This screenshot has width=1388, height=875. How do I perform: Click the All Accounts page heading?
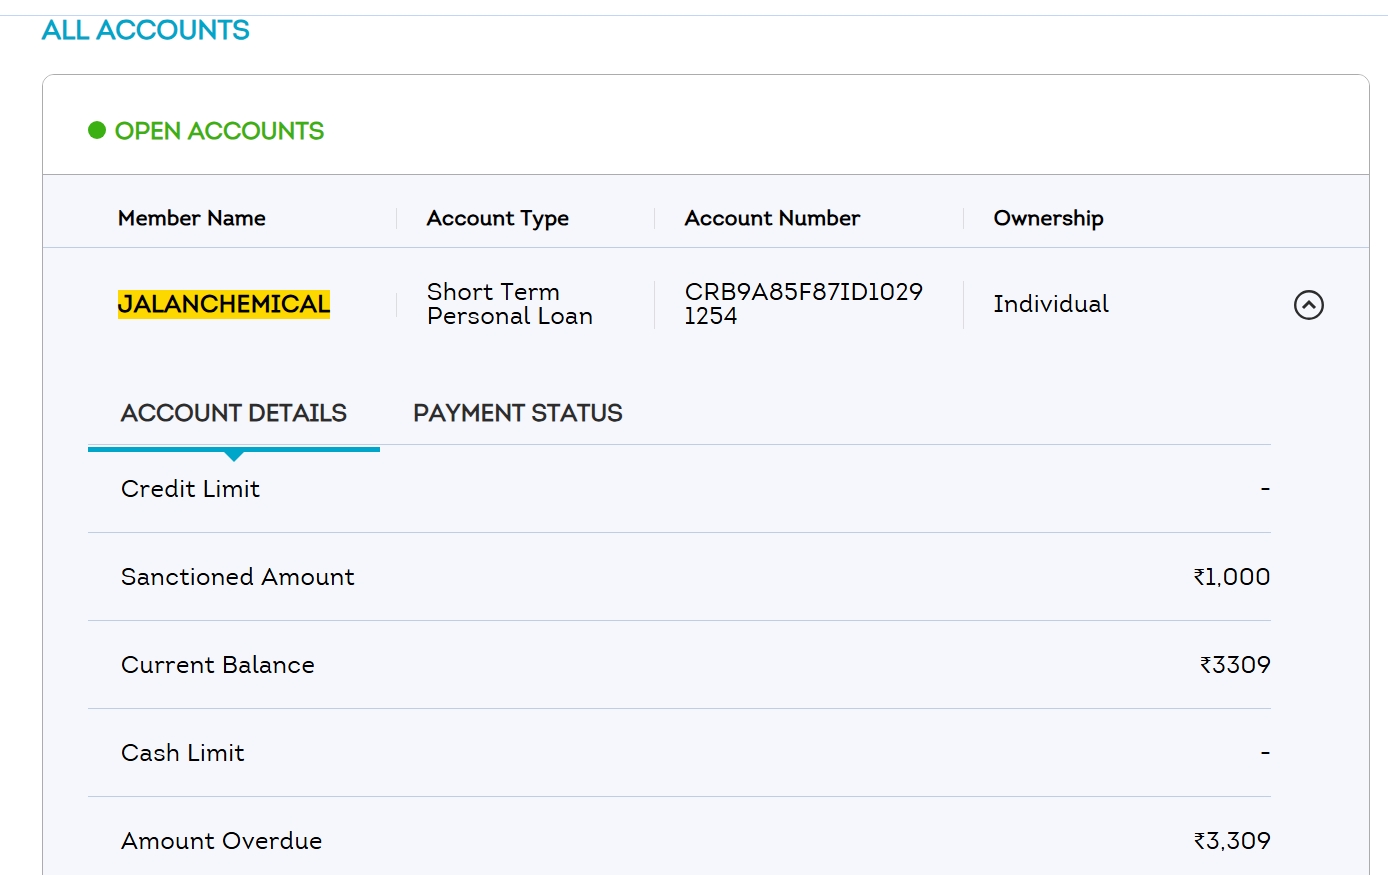point(145,30)
